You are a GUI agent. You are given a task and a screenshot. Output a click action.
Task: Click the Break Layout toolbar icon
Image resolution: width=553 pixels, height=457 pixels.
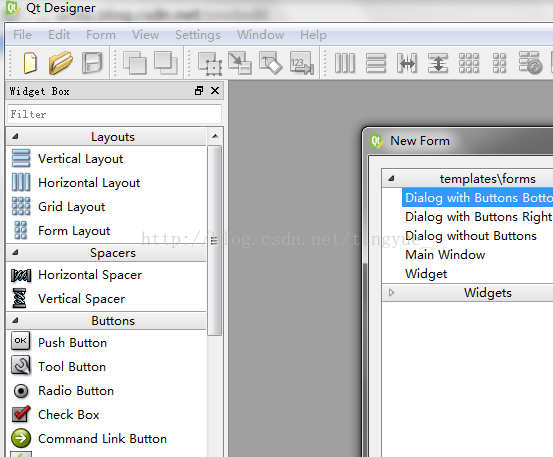click(x=530, y=63)
